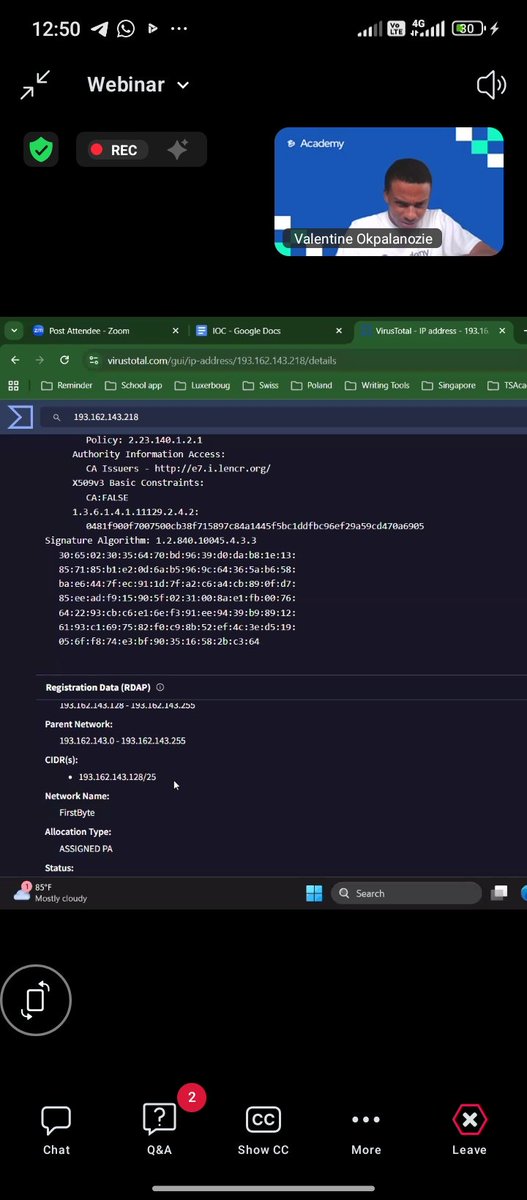Image resolution: width=527 pixels, height=1200 pixels.
Task: Click the browser forward arrow
Action: (40, 360)
